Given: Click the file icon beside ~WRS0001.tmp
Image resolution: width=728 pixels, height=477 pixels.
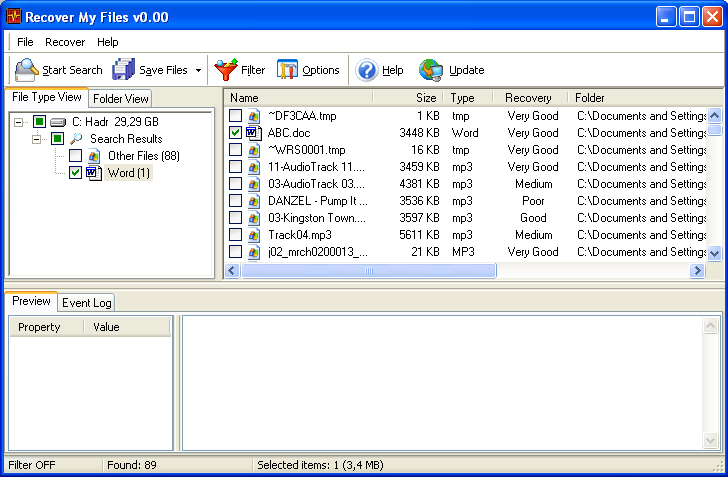Looking at the screenshot, I should click(254, 150).
